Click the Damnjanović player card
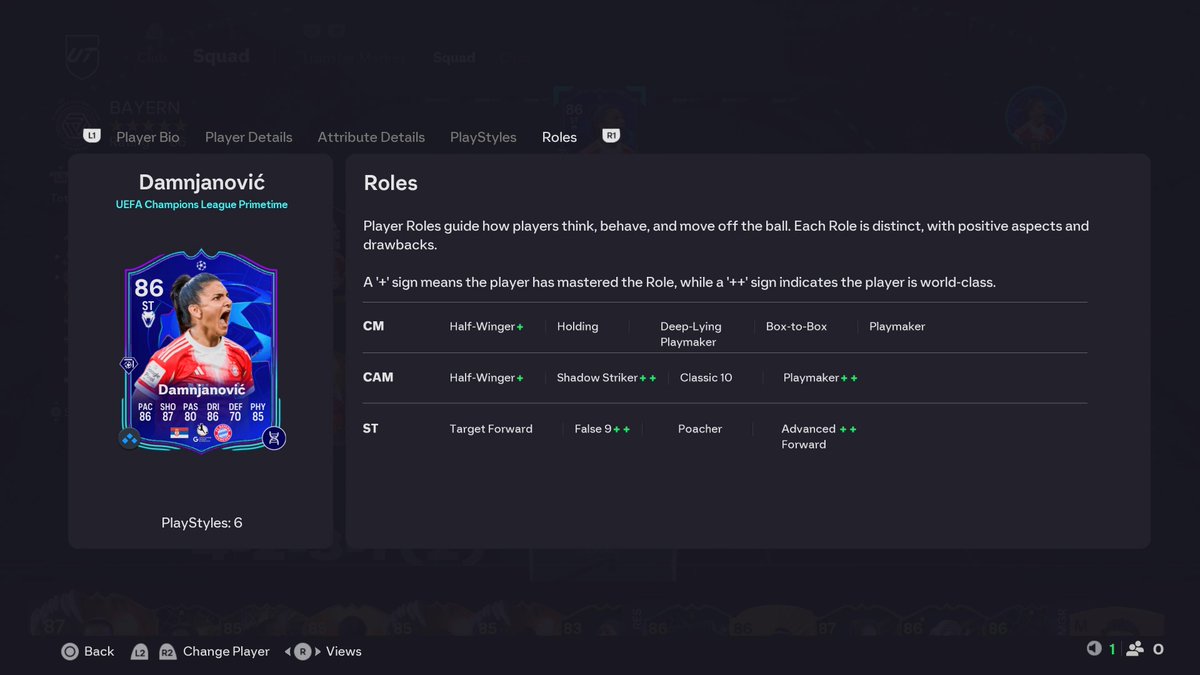 [201, 350]
